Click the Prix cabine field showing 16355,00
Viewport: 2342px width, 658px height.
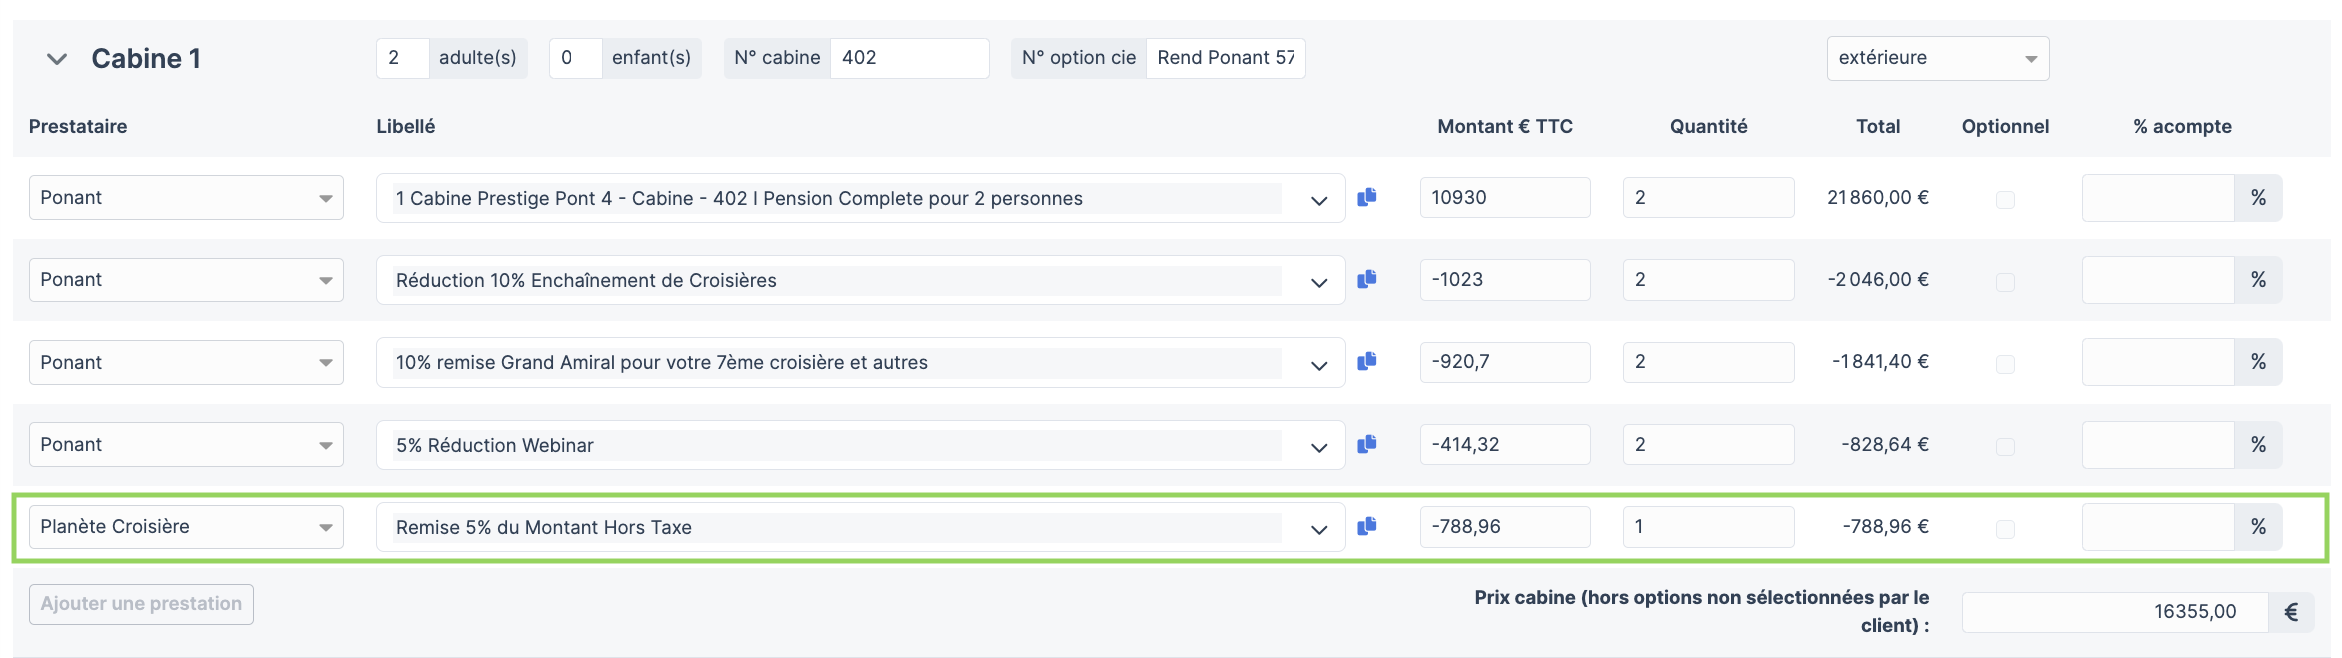pyautogui.click(x=2115, y=612)
